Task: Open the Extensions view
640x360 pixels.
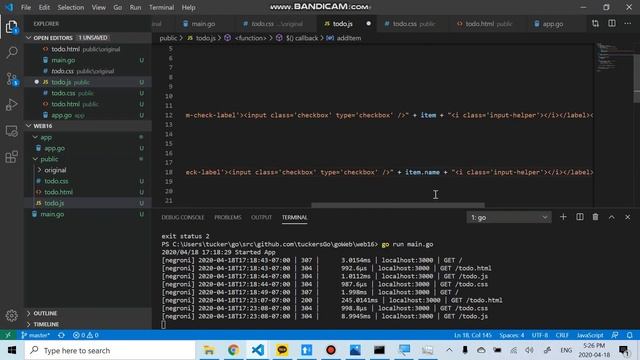Action: [x=11, y=157]
